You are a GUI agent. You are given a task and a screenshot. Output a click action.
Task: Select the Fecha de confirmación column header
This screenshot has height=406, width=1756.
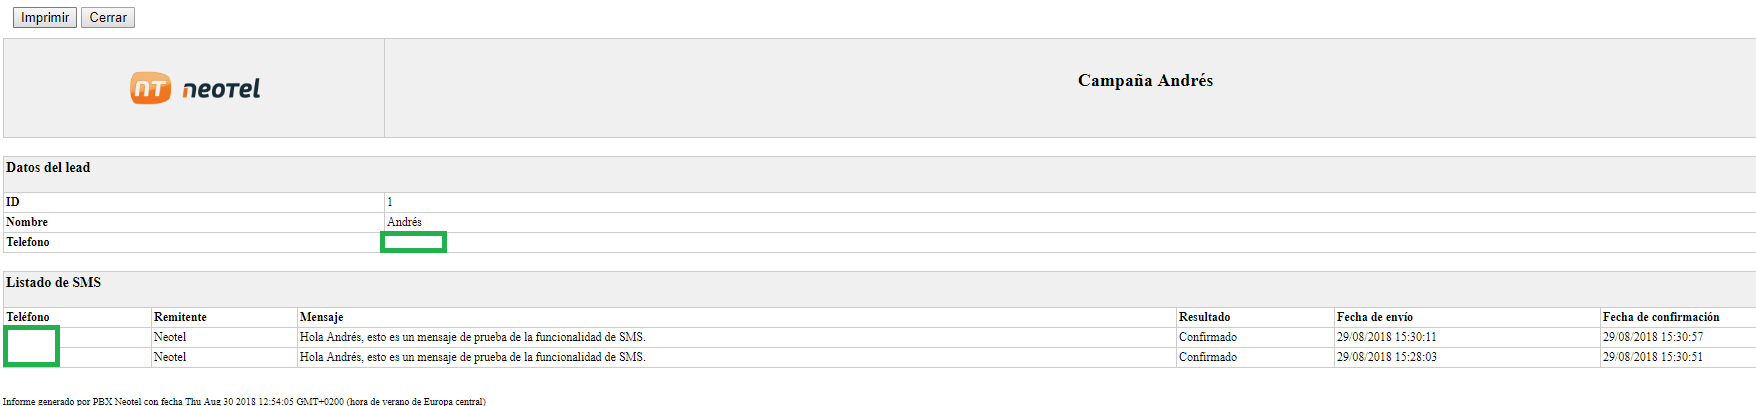(1661, 317)
